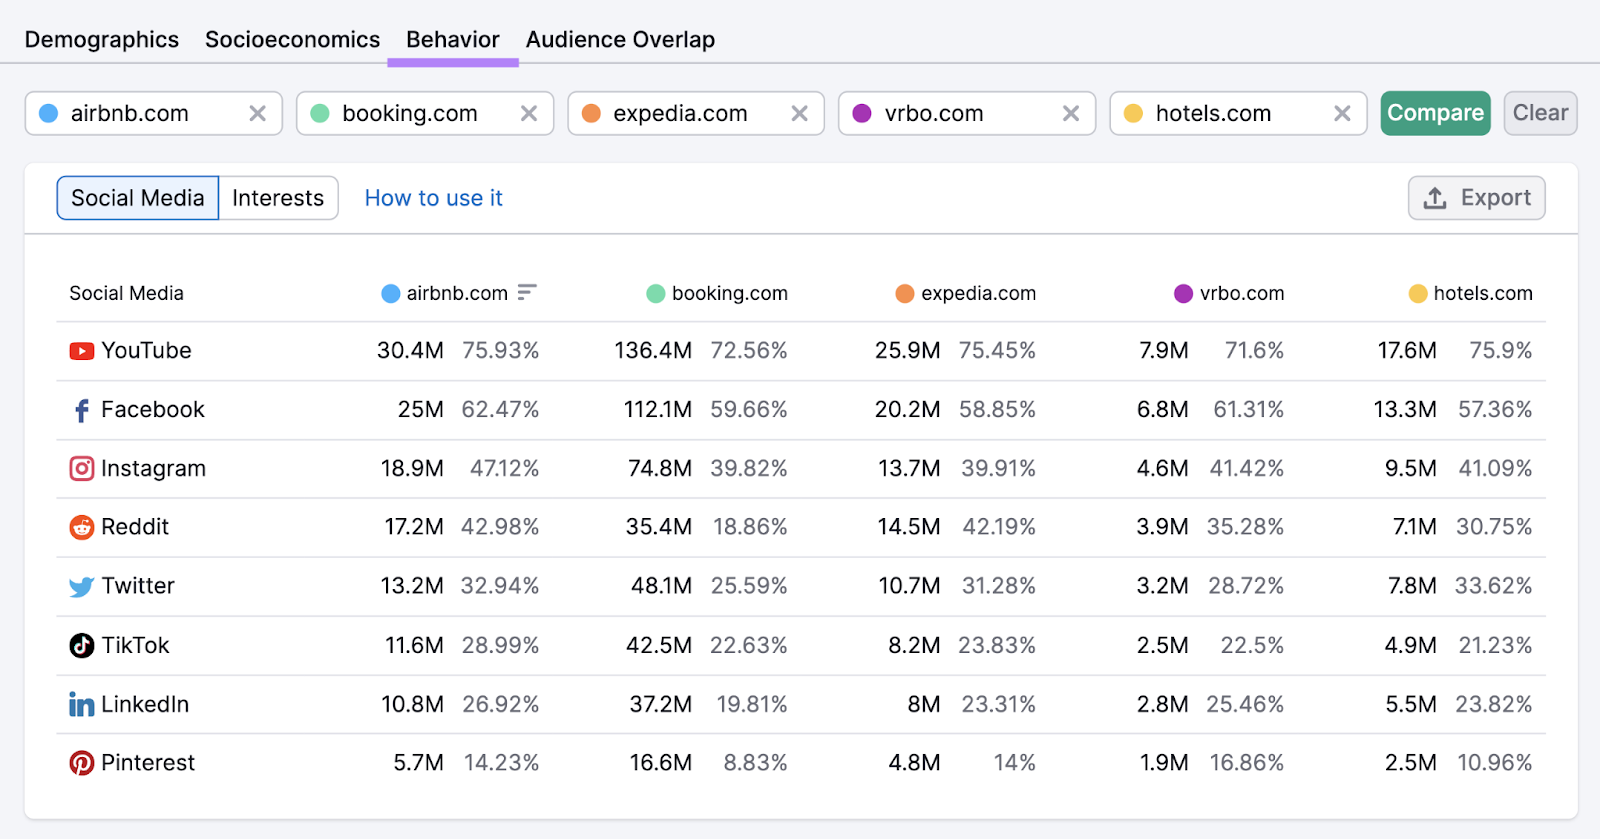Viewport: 1600px width, 839px height.
Task: Click the Twitter row label
Action: pyautogui.click(x=138, y=586)
